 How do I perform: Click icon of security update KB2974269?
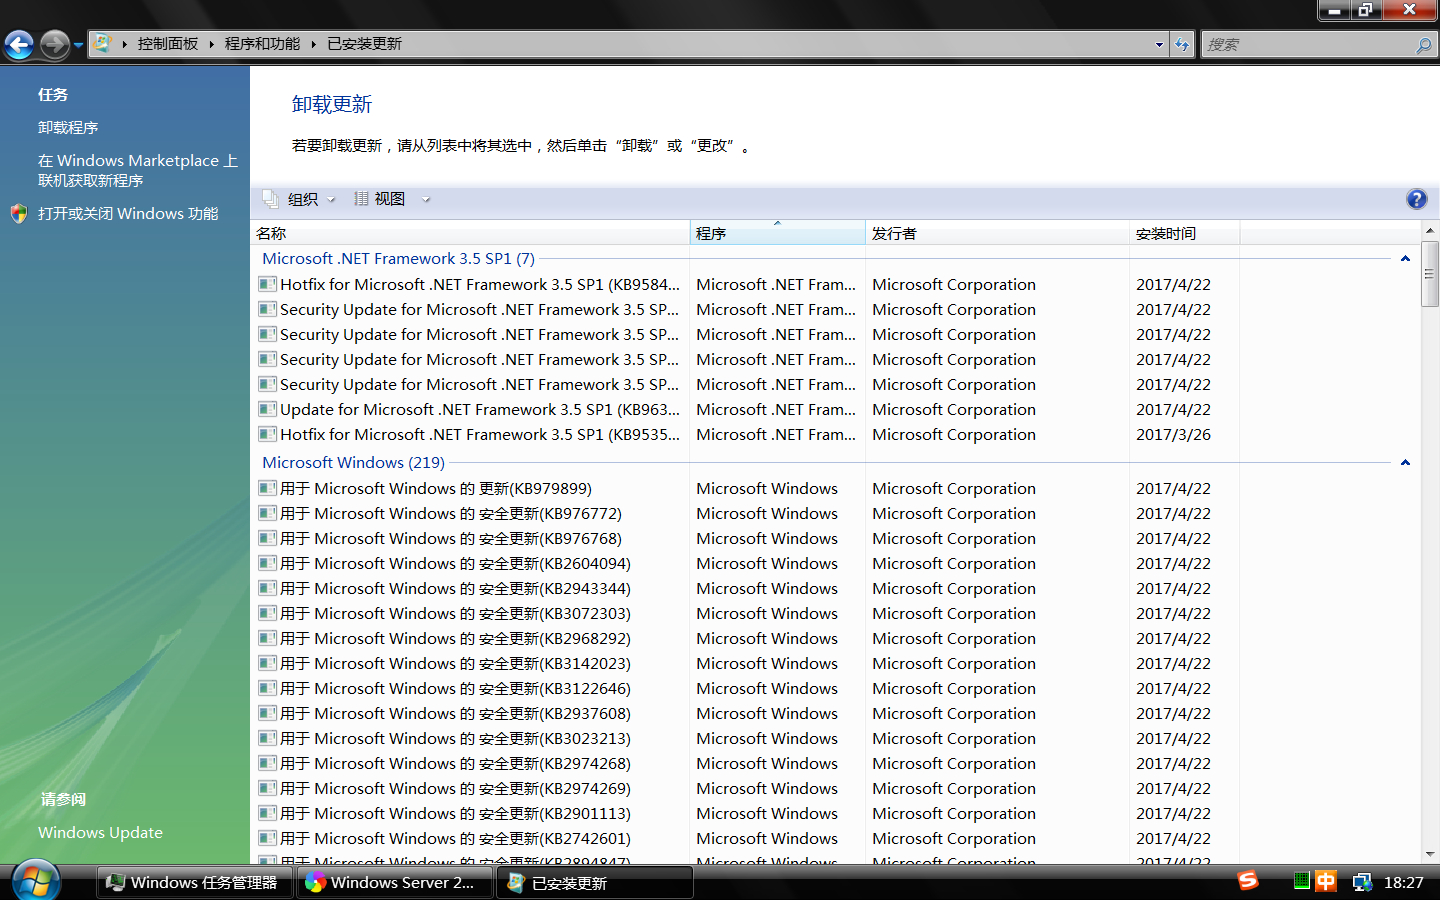[x=267, y=788]
